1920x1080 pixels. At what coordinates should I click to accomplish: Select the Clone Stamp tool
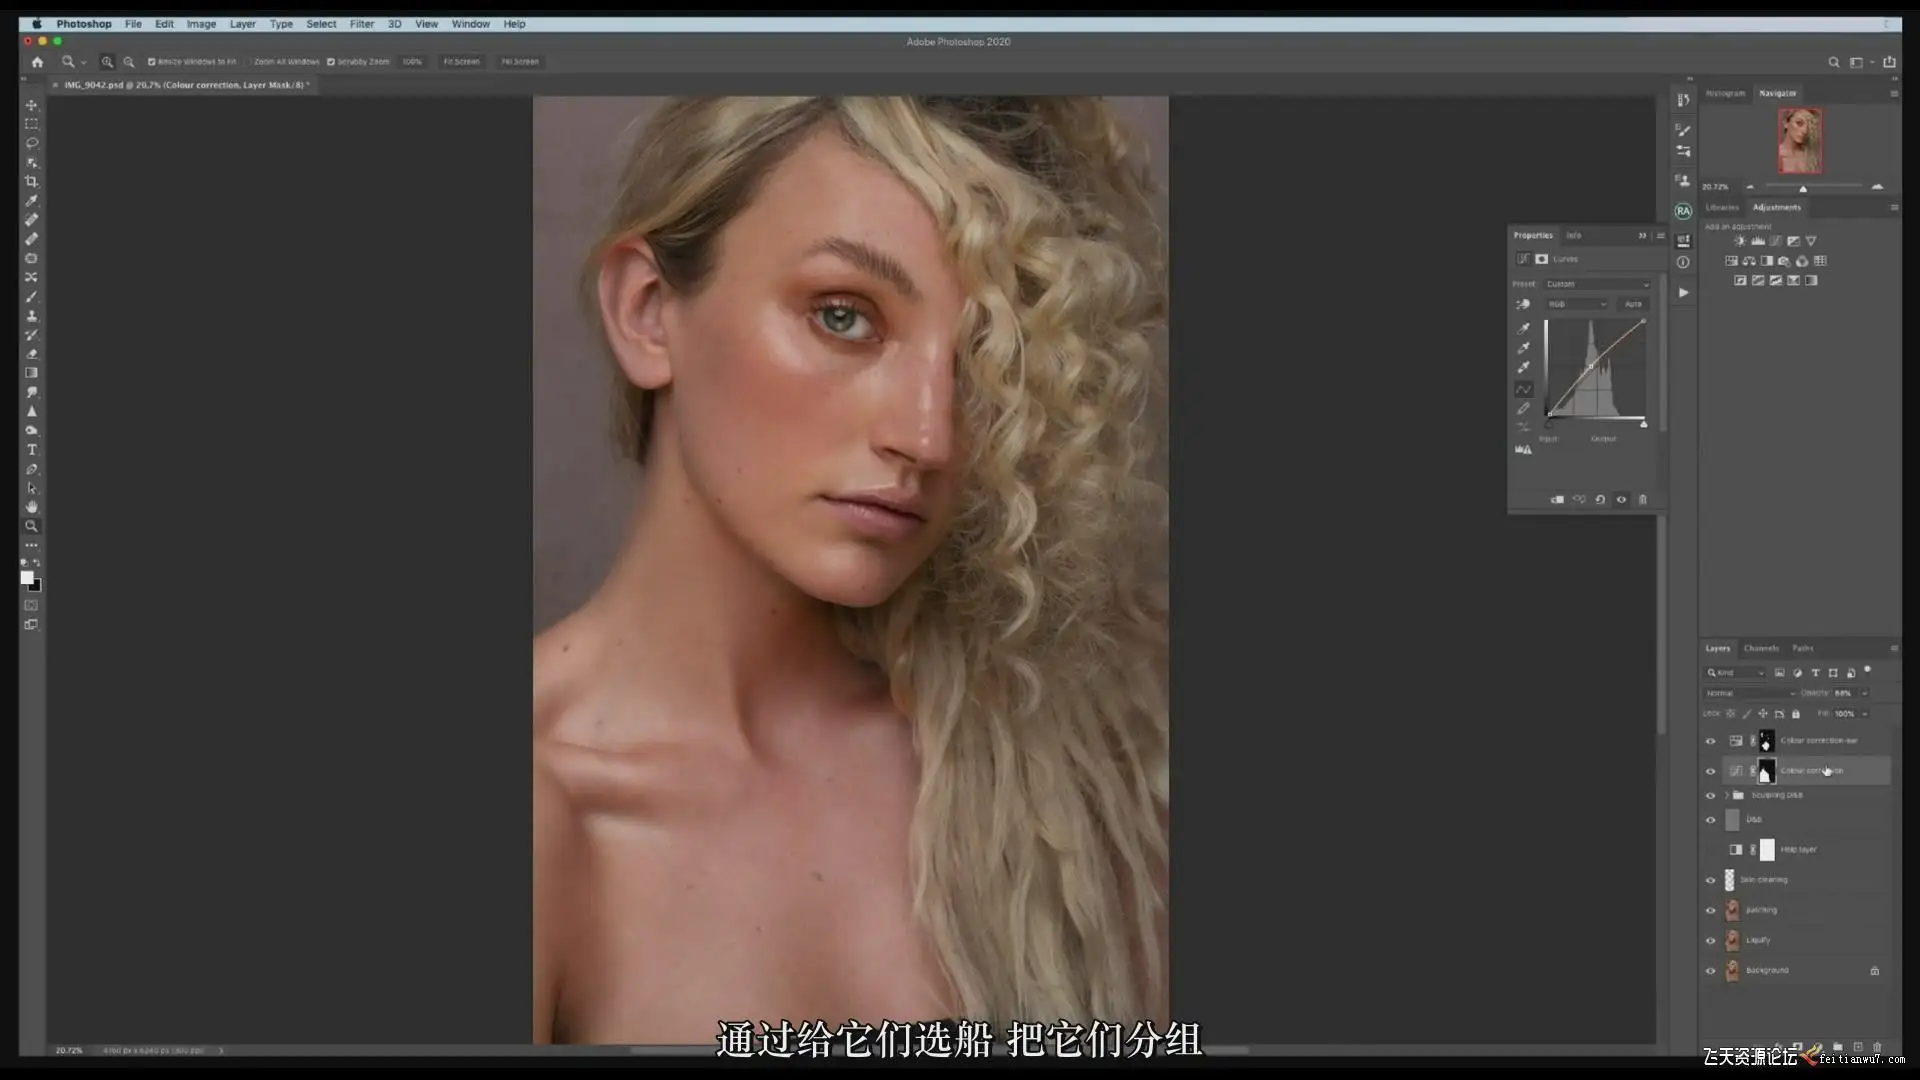click(x=31, y=316)
